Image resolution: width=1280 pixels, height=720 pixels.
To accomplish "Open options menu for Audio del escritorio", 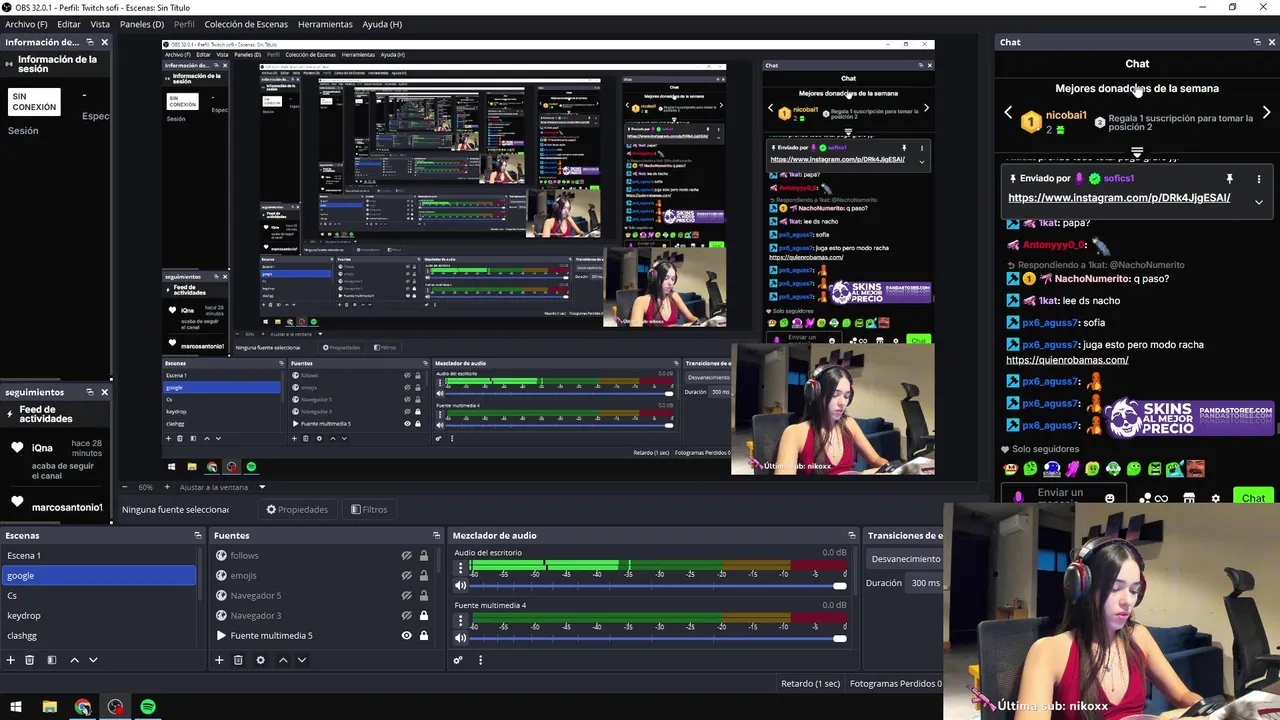I will point(461,568).
